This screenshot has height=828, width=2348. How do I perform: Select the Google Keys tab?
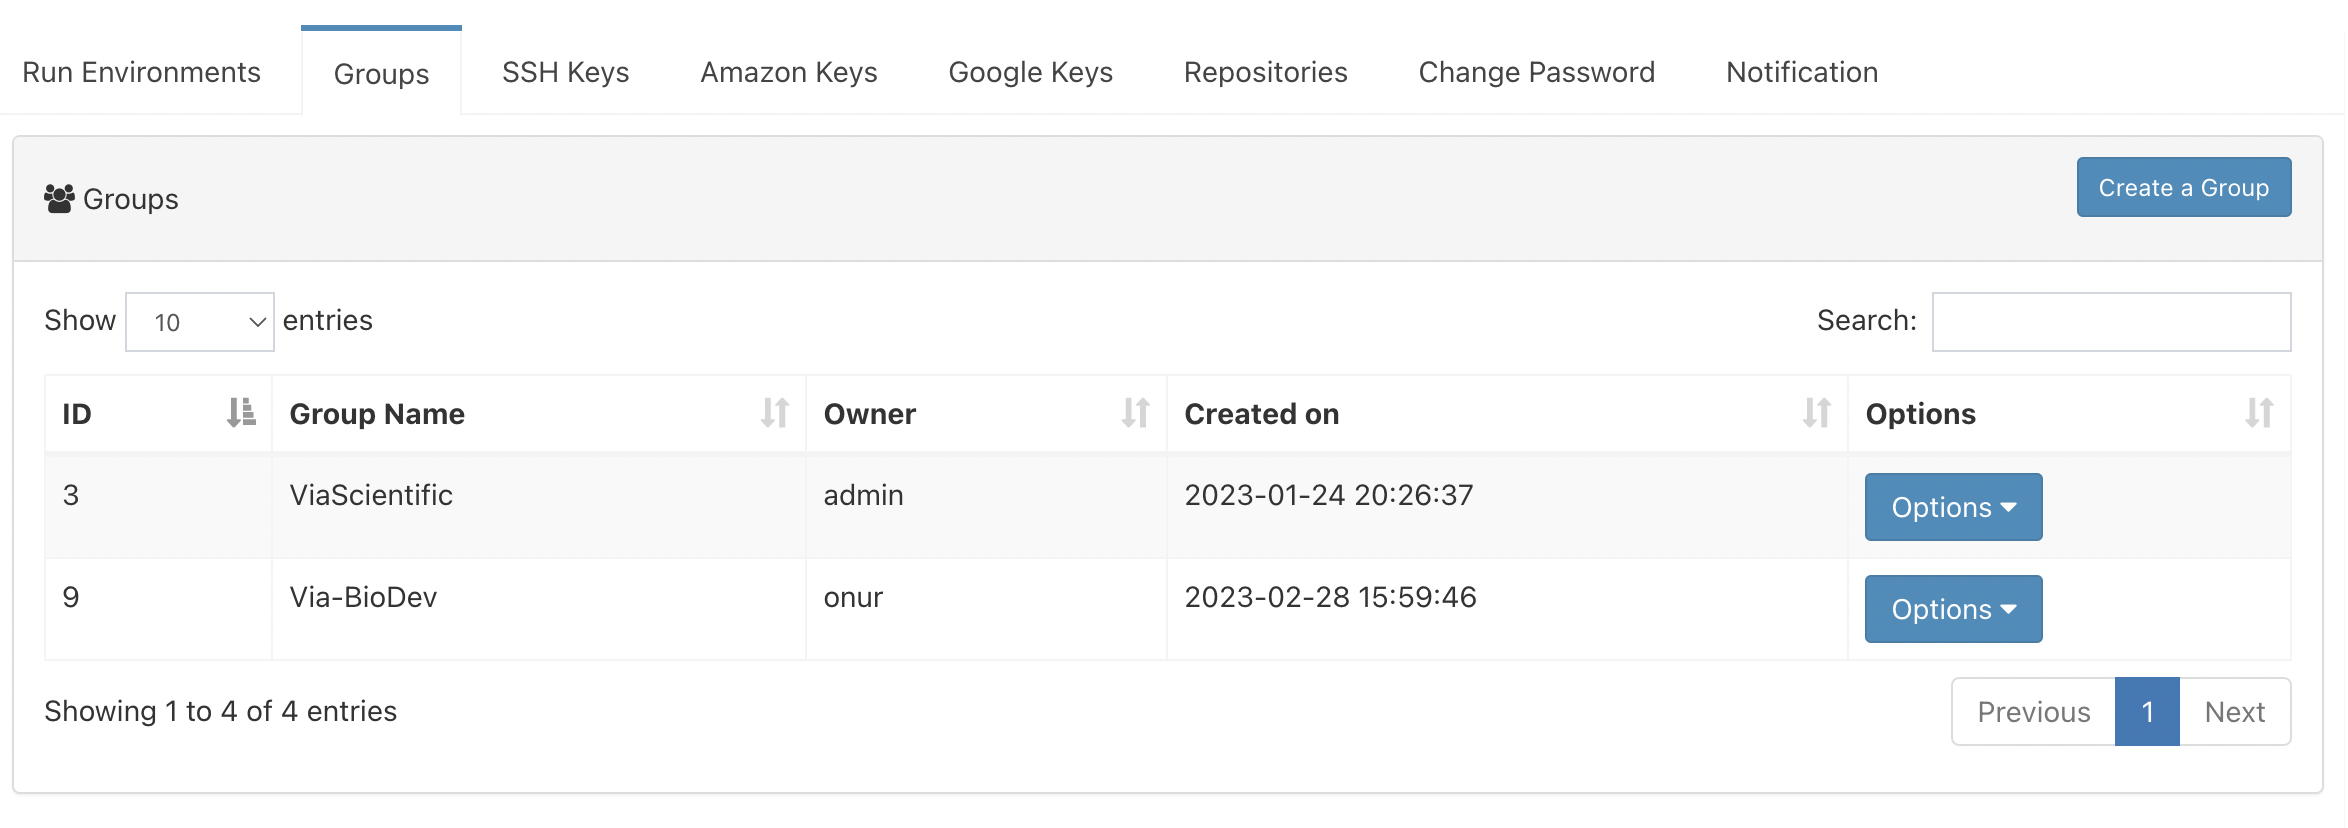point(1030,72)
